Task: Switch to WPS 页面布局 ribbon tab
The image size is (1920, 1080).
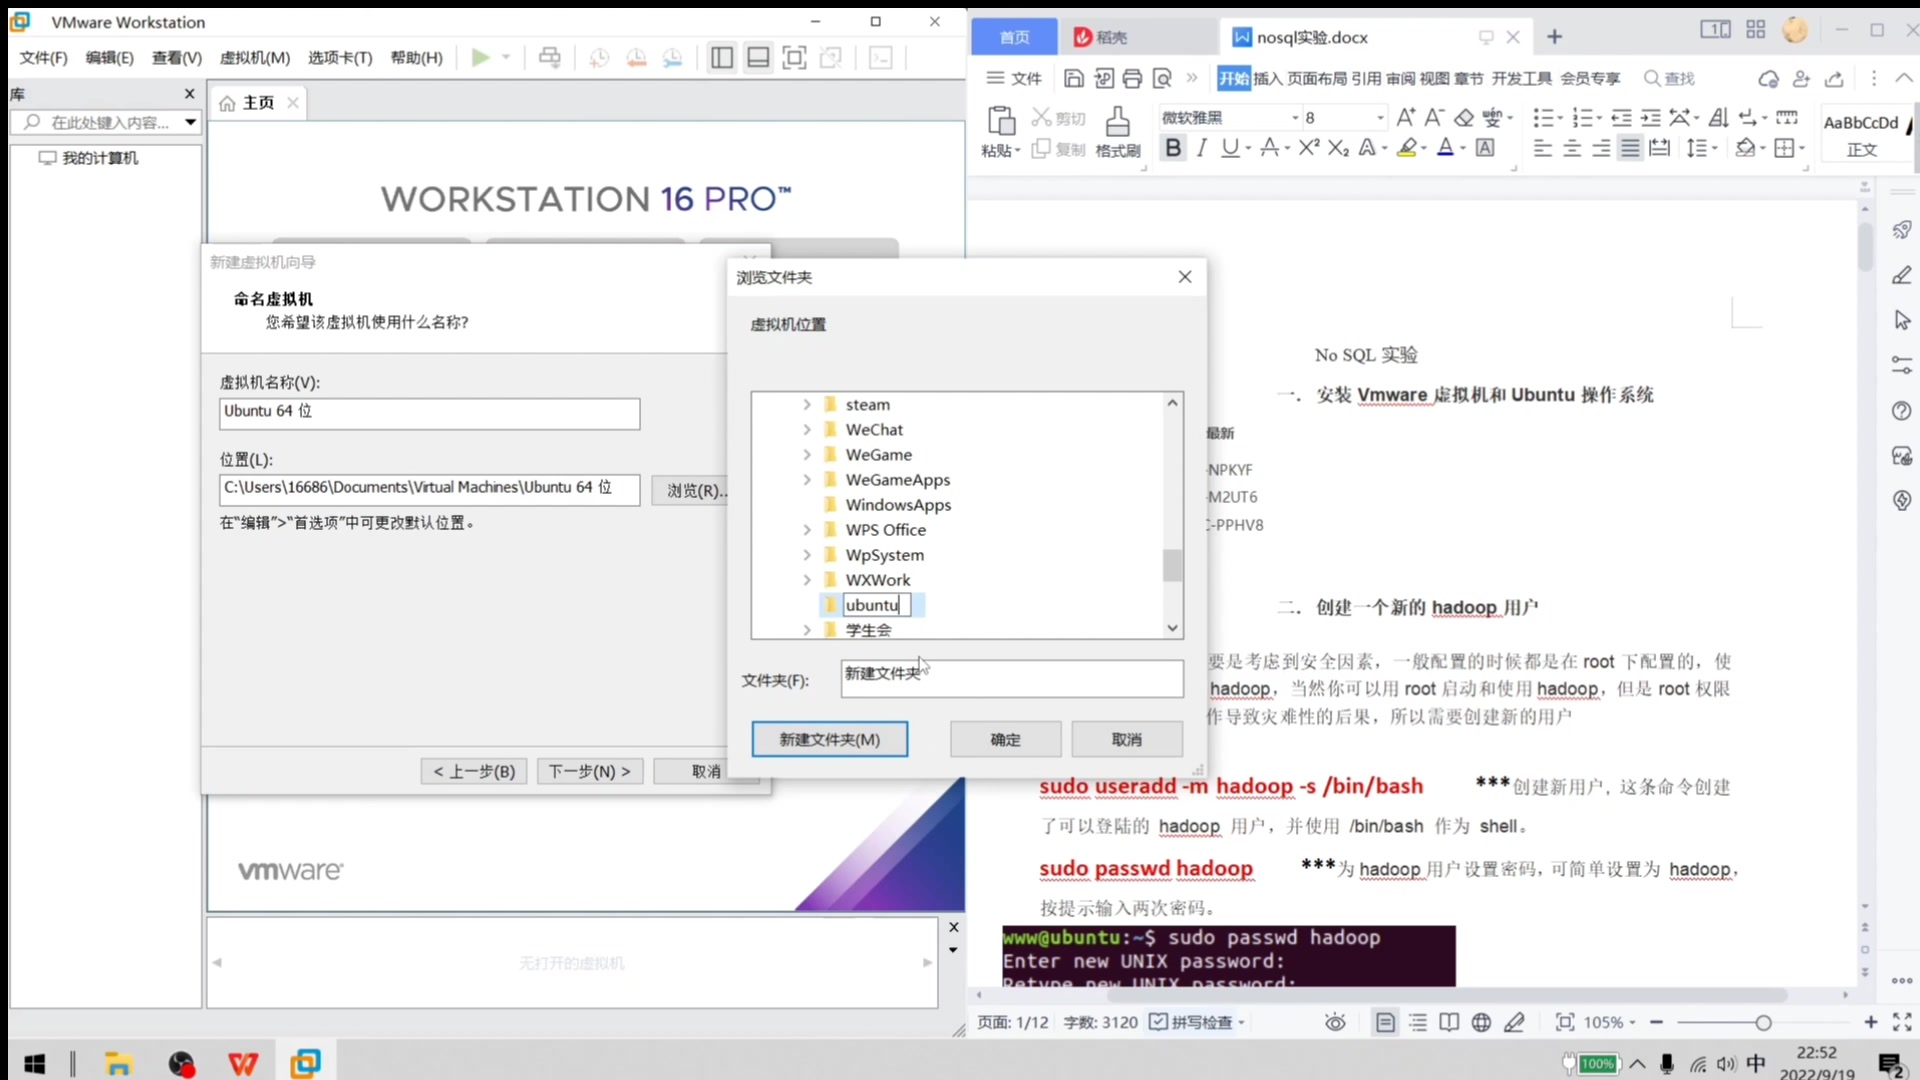Action: coord(1316,78)
